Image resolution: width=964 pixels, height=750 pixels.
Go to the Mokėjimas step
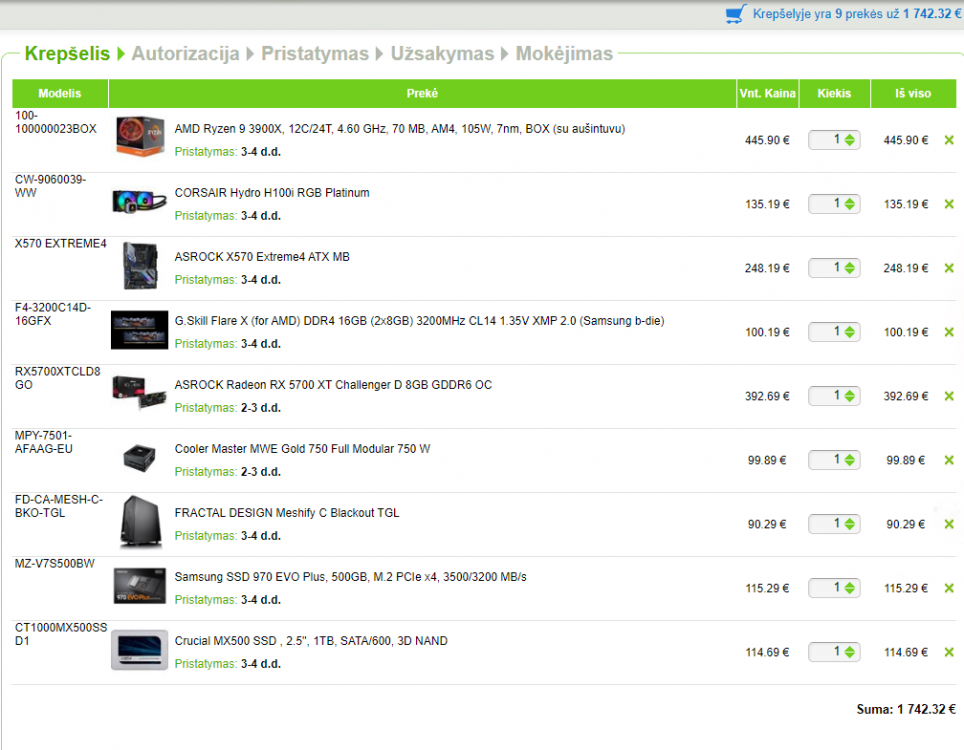[x=564, y=53]
